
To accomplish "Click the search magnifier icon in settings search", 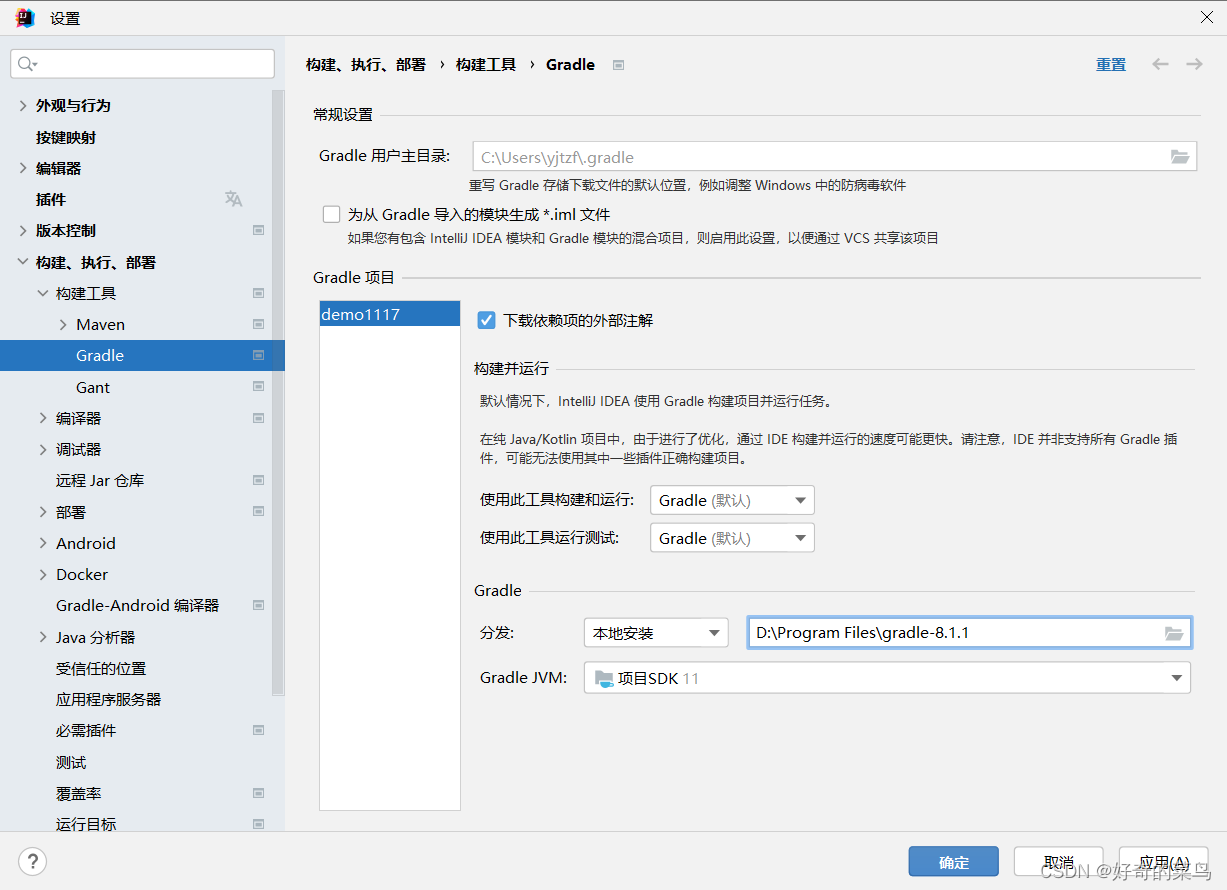I will [27, 64].
